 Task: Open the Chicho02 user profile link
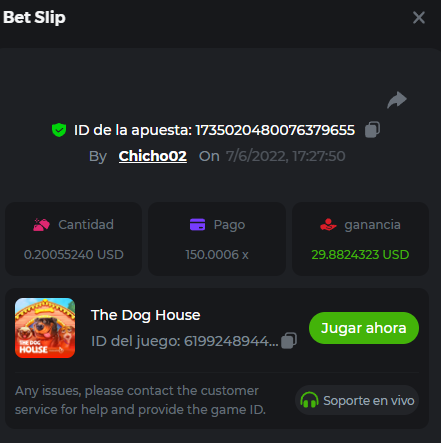point(153,156)
